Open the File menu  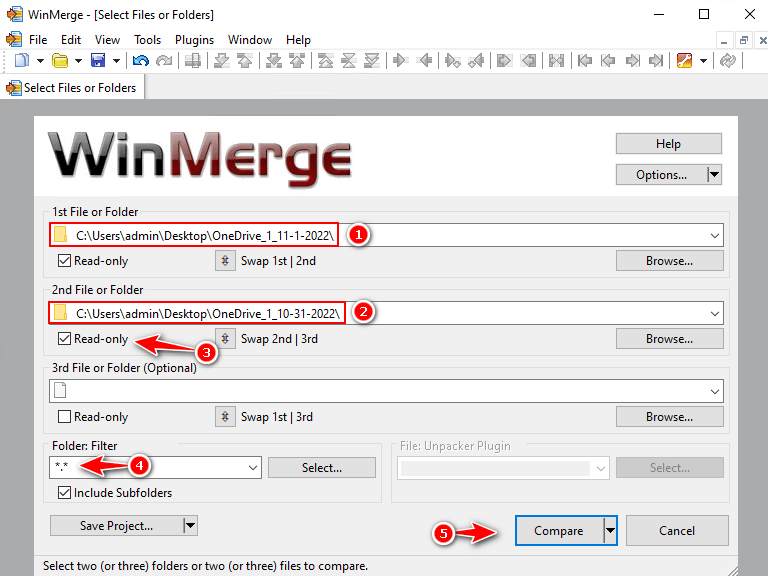coord(38,40)
